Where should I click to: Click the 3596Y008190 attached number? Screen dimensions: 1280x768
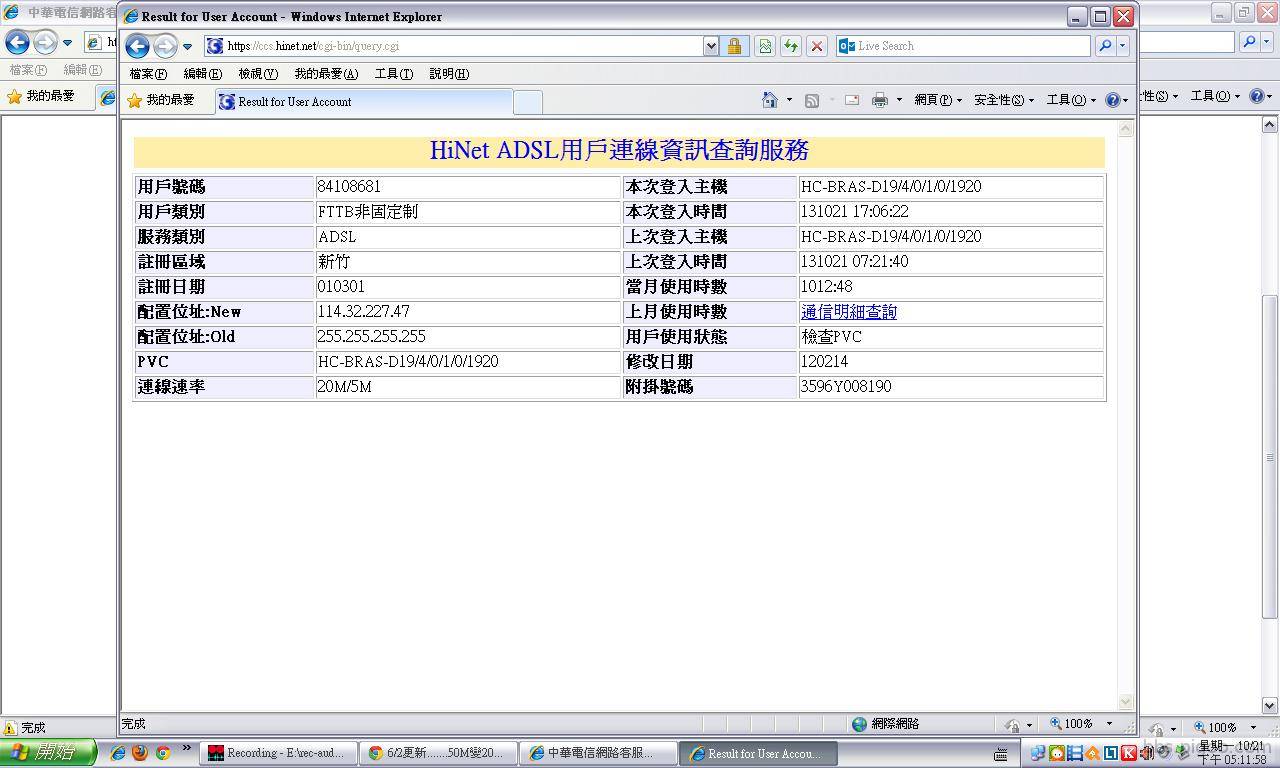click(846, 387)
